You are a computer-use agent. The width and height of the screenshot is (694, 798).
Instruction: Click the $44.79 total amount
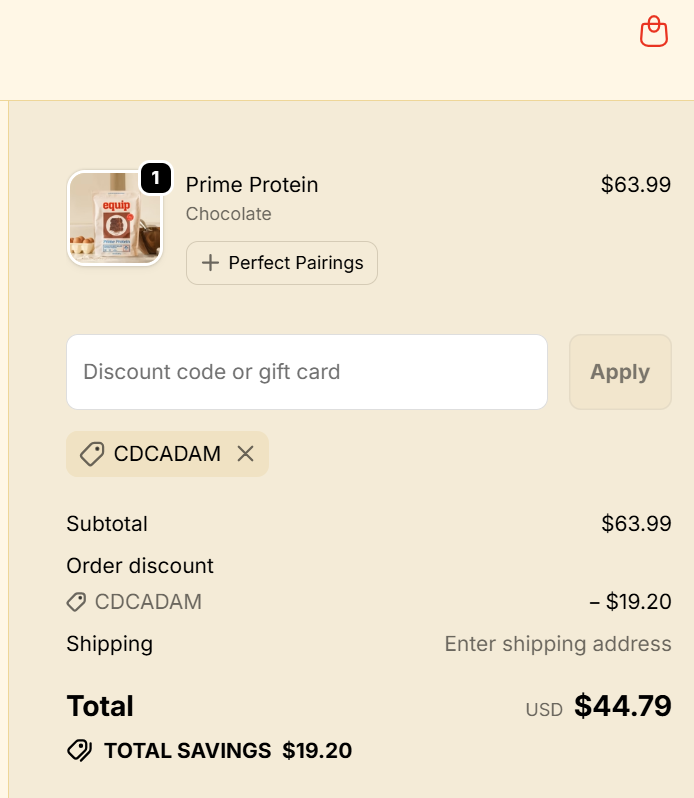622,706
